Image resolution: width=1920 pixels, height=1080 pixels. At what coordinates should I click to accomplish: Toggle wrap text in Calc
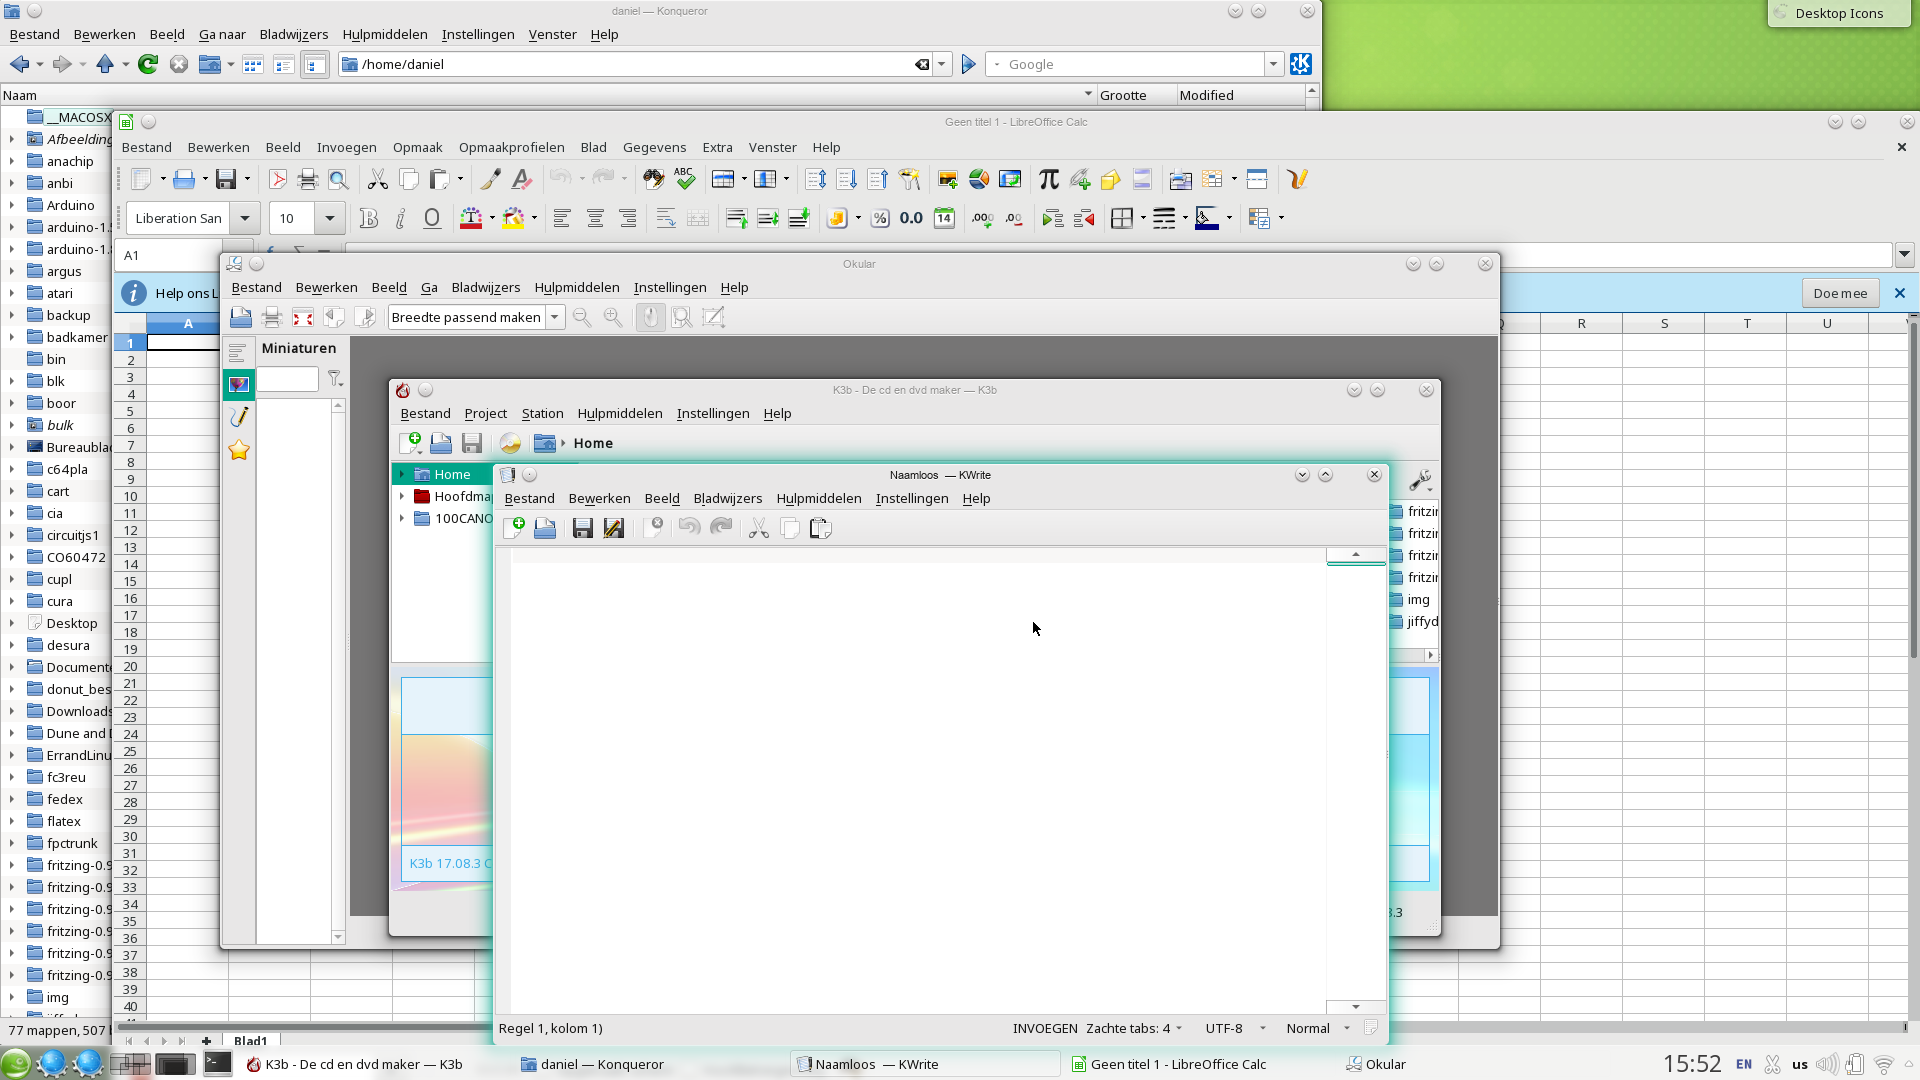pyautogui.click(x=666, y=218)
